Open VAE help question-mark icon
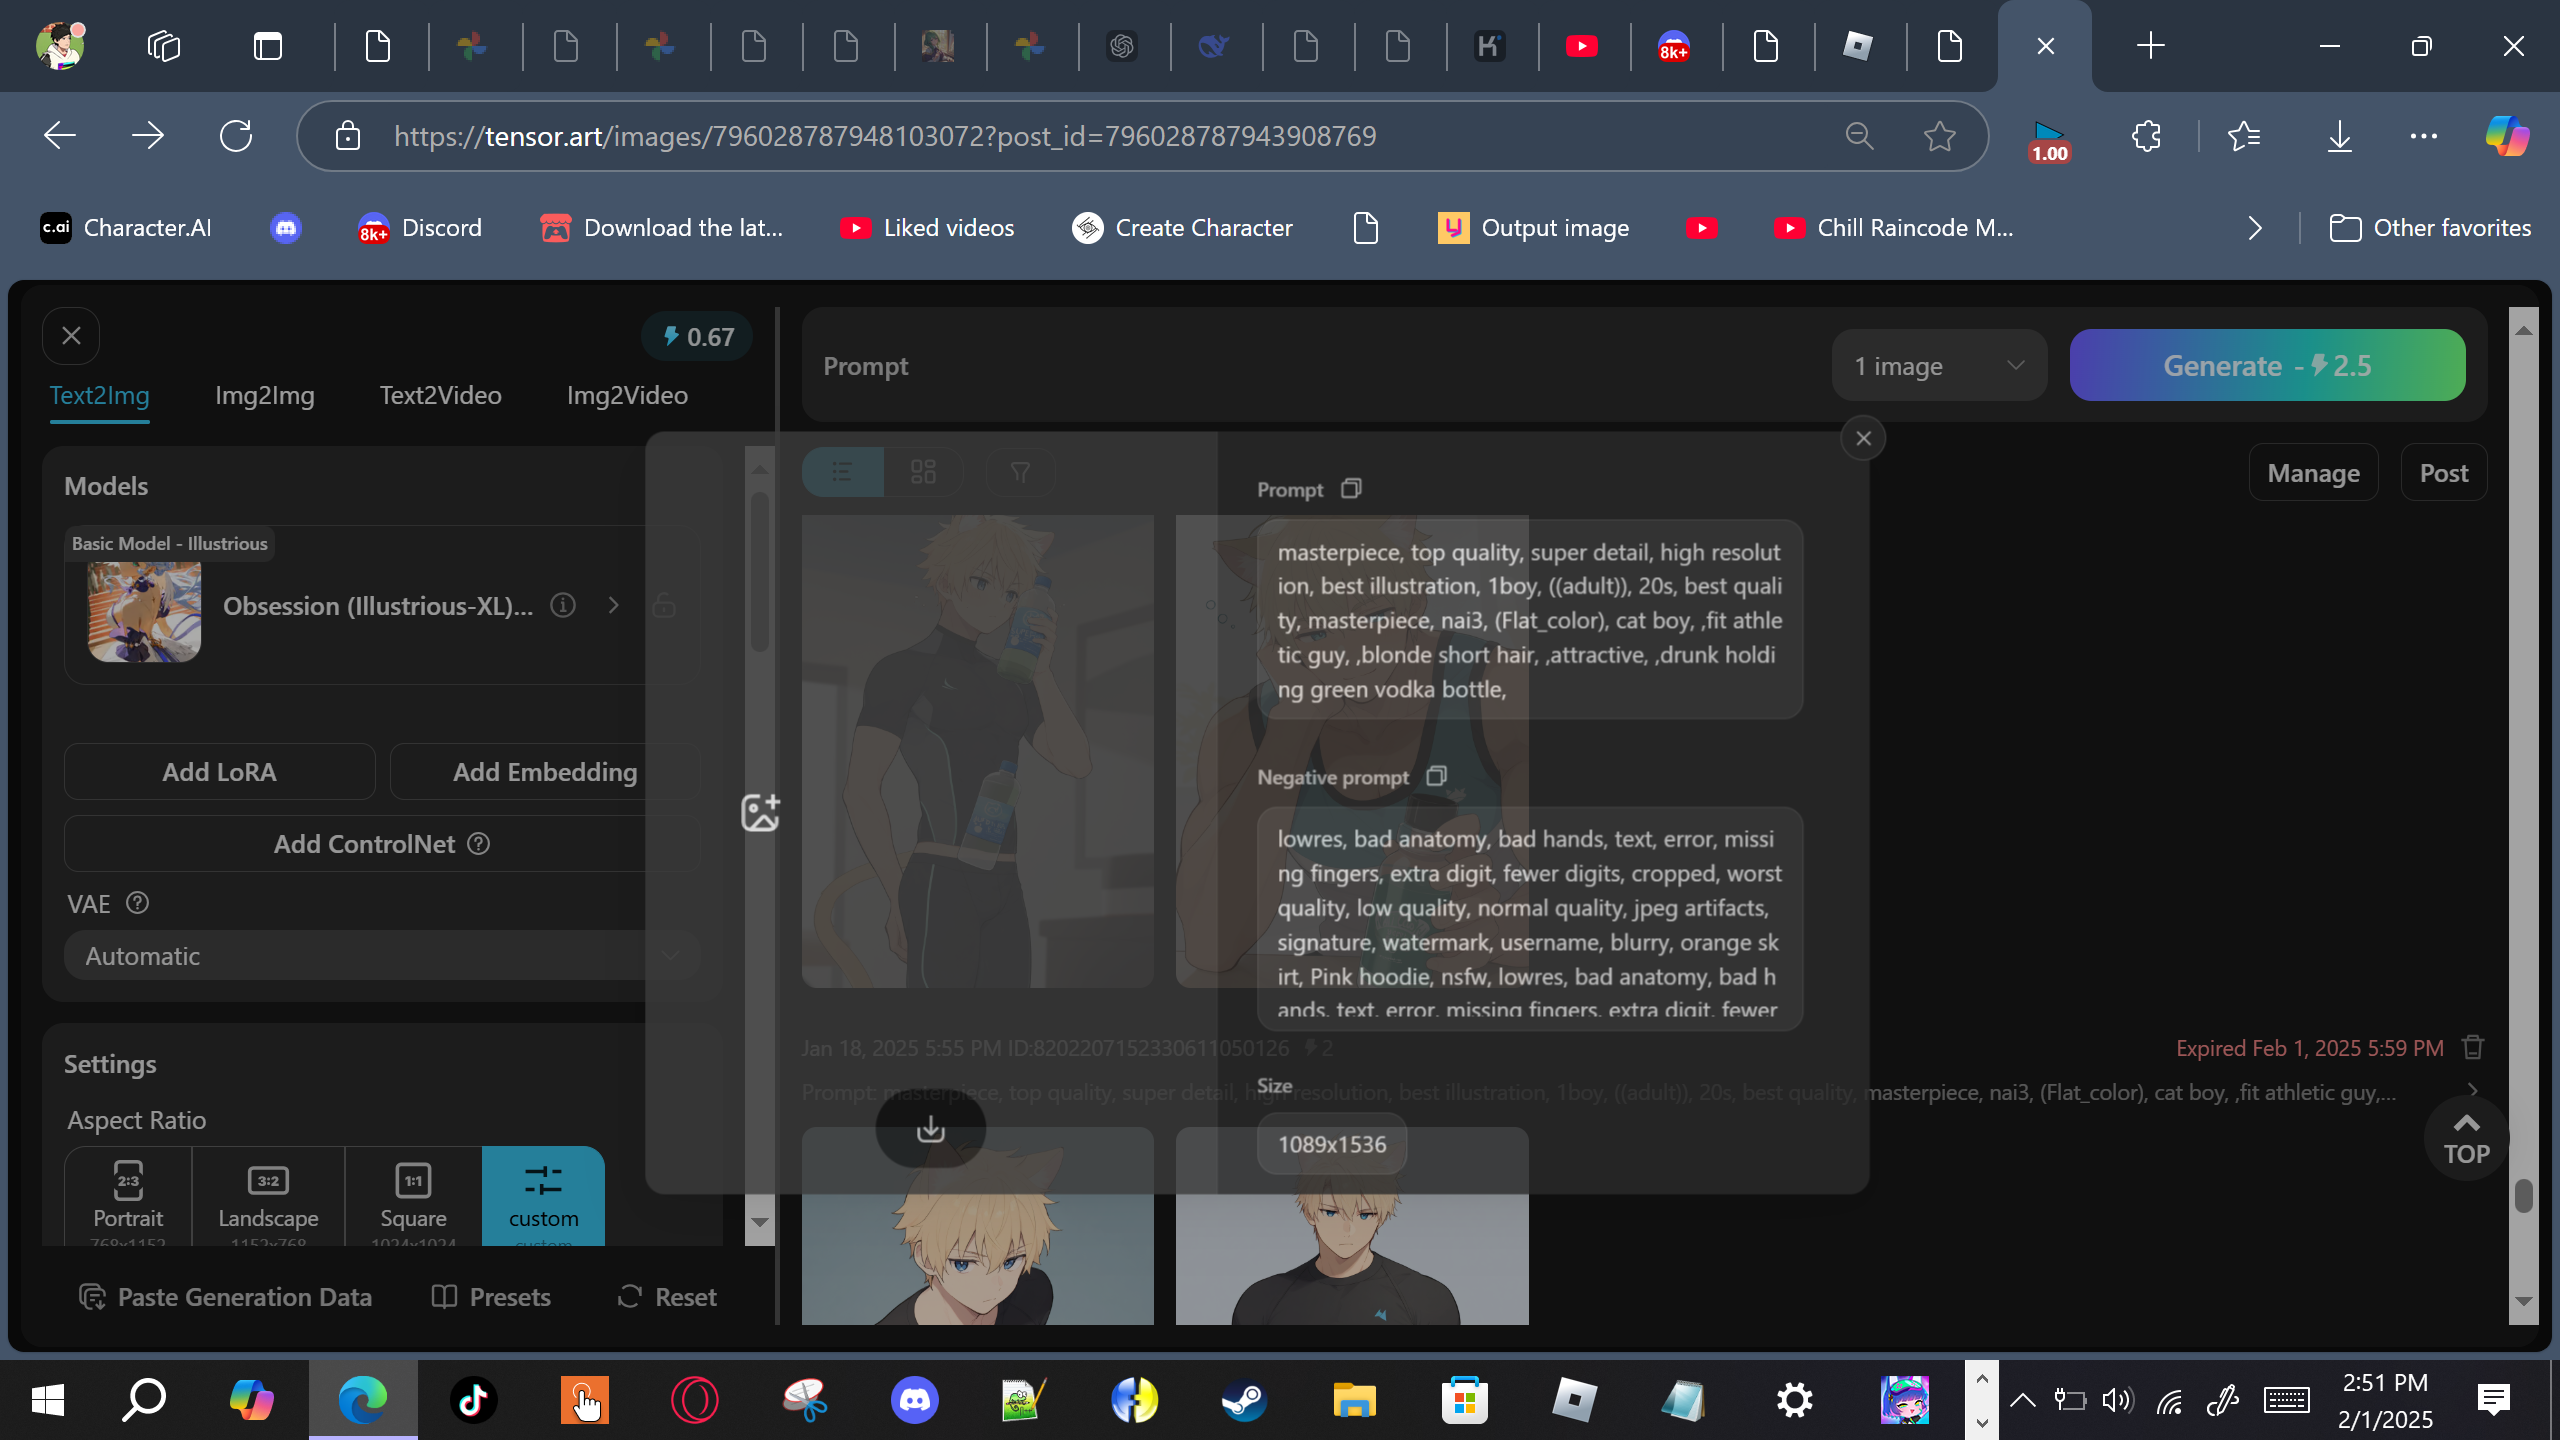 [138, 903]
